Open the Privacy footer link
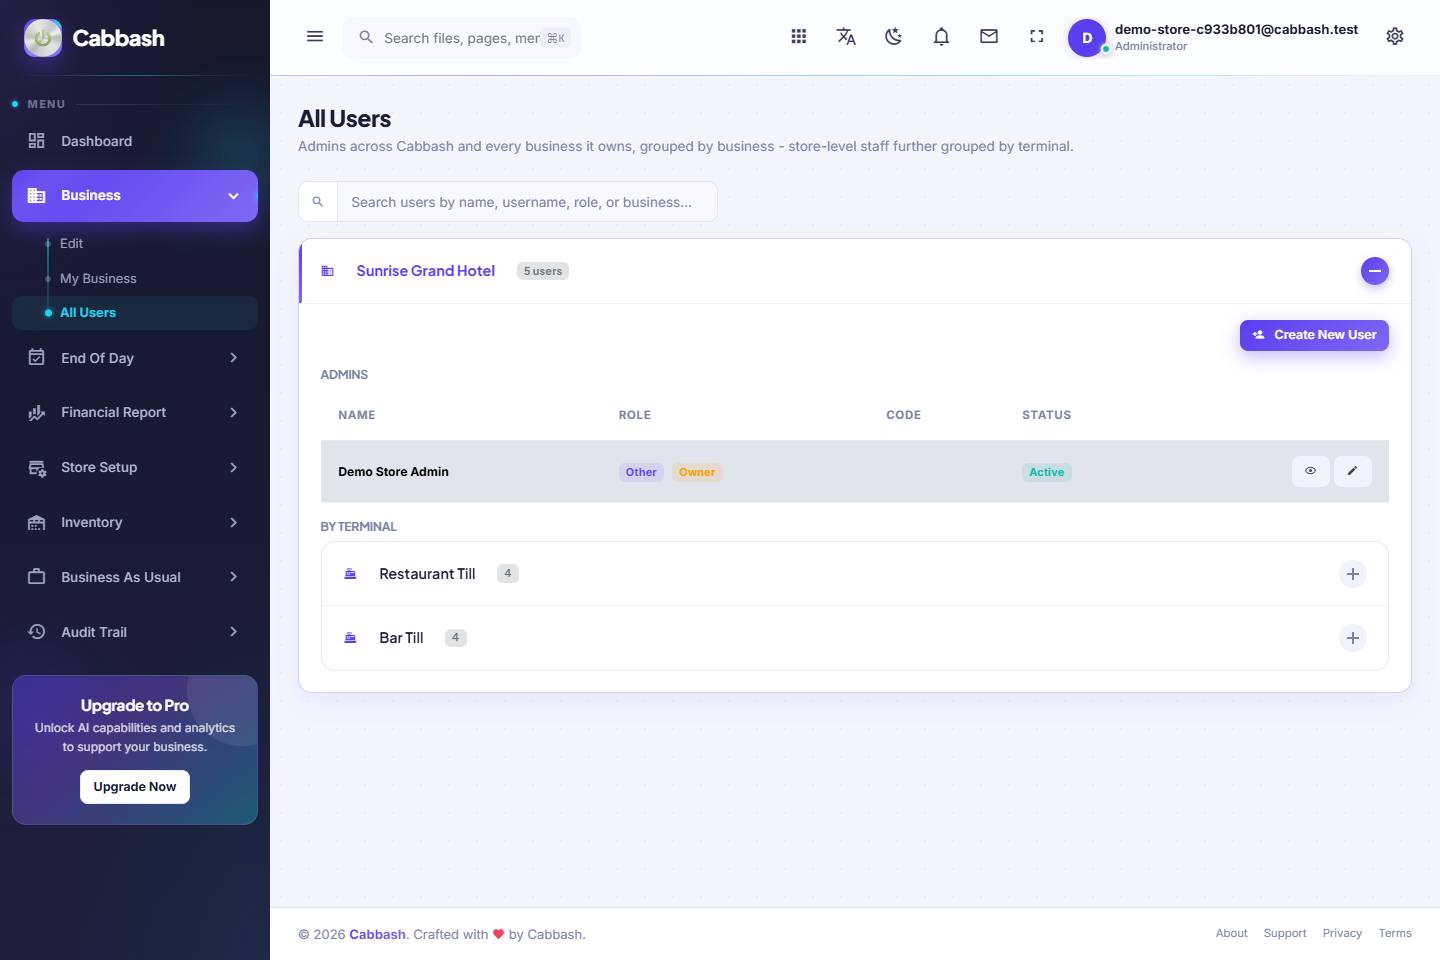Screen dimensions: 1440x960 click(x=1342, y=933)
